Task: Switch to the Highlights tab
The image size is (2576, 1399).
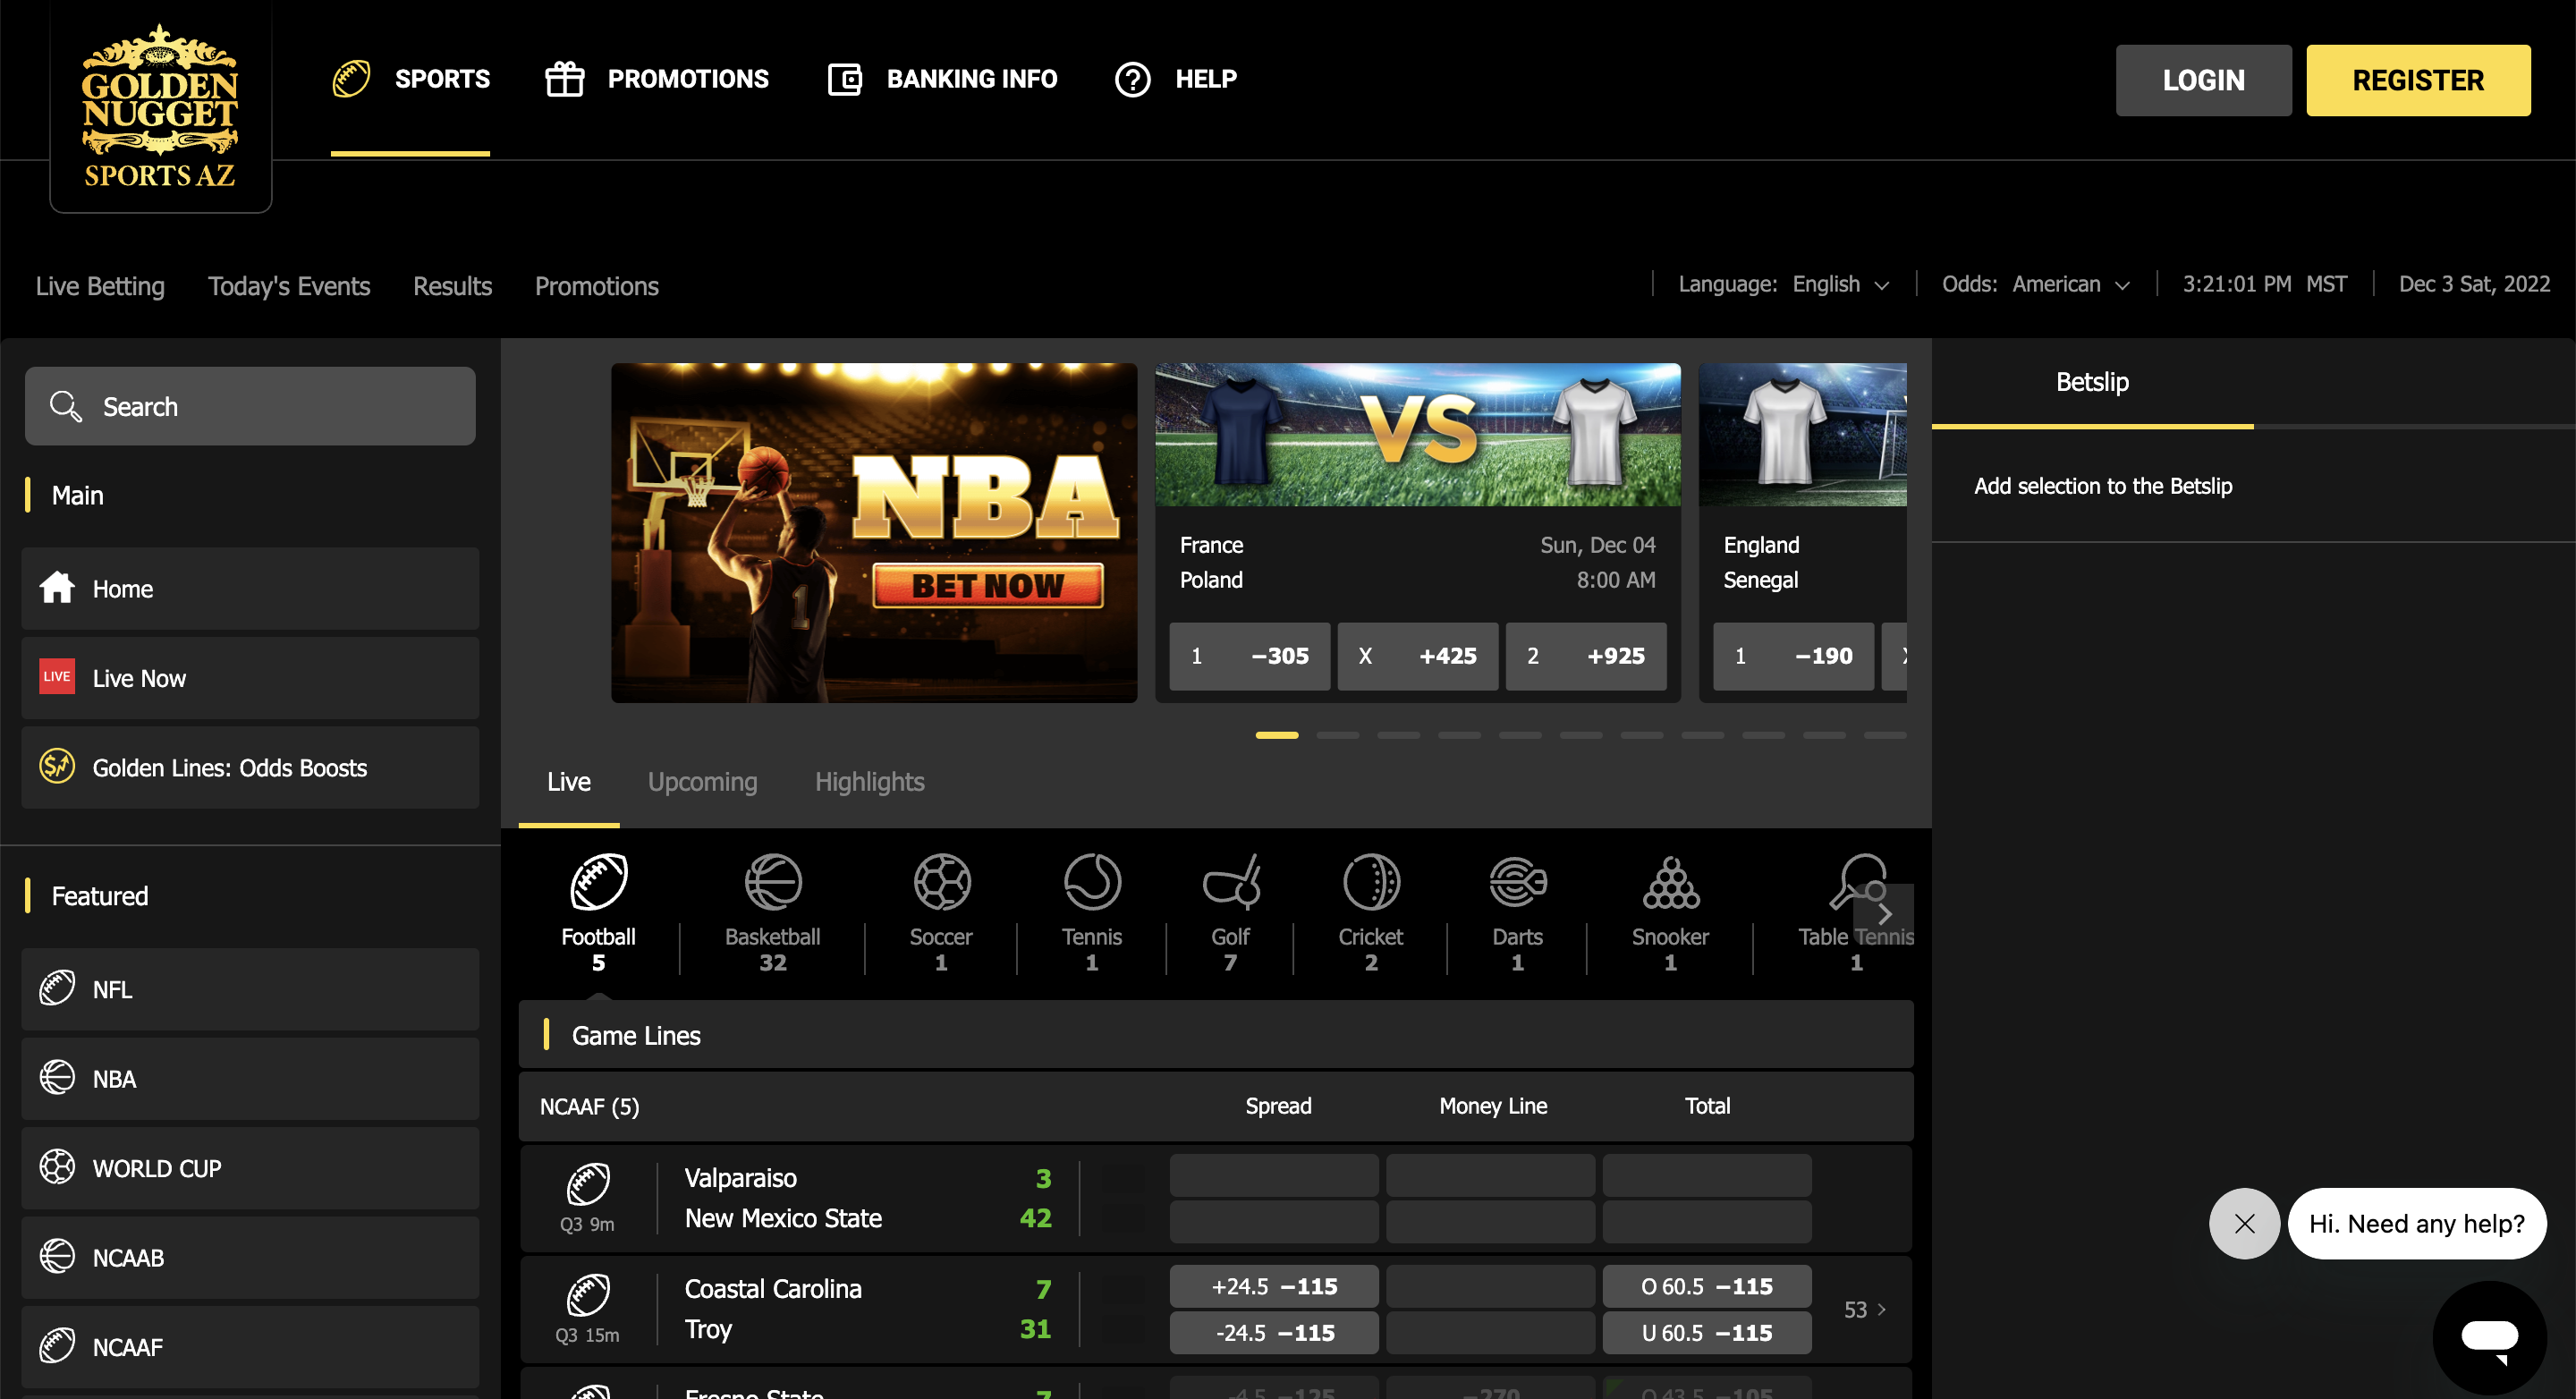Action: coord(869,782)
